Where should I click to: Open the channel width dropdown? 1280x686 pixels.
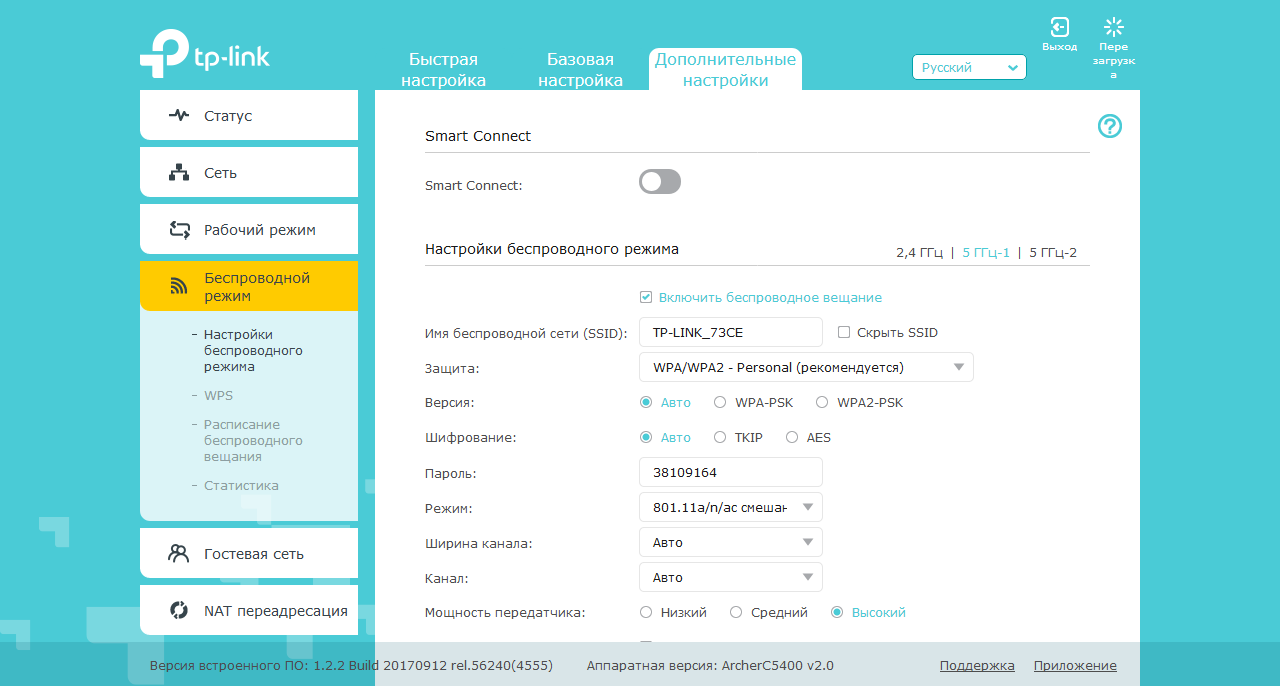[731, 543]
